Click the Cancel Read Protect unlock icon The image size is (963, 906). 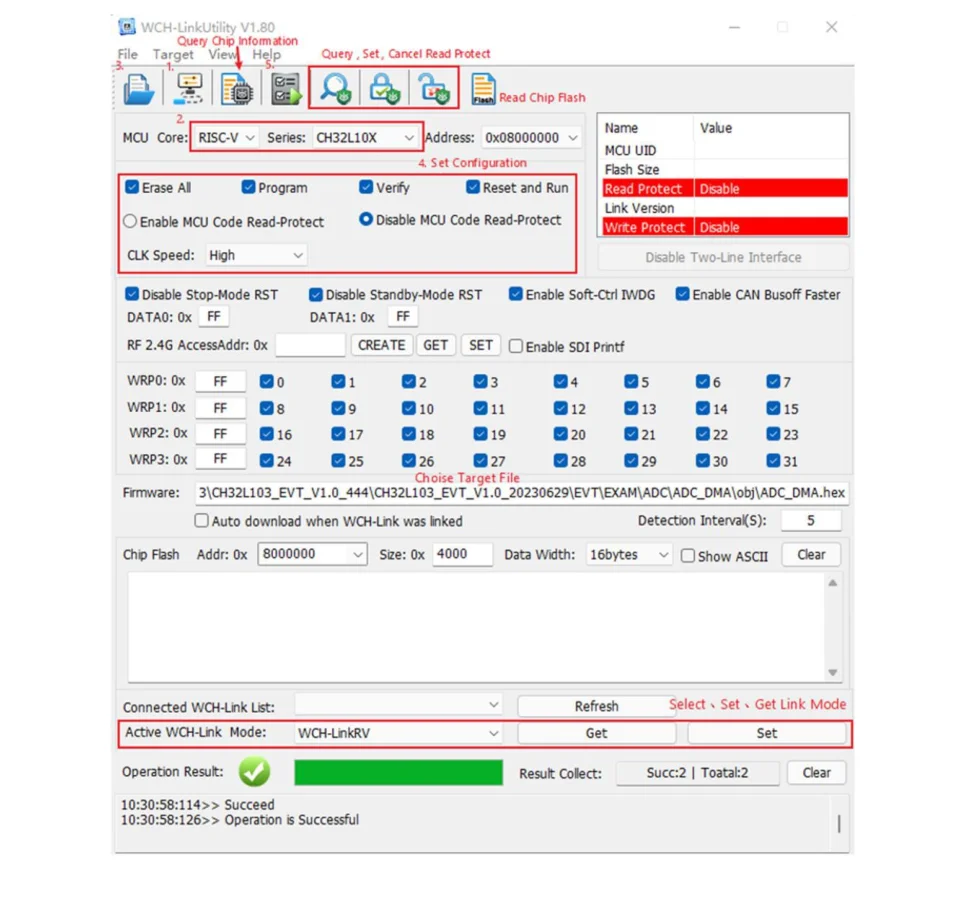click(x=434, y=88)
